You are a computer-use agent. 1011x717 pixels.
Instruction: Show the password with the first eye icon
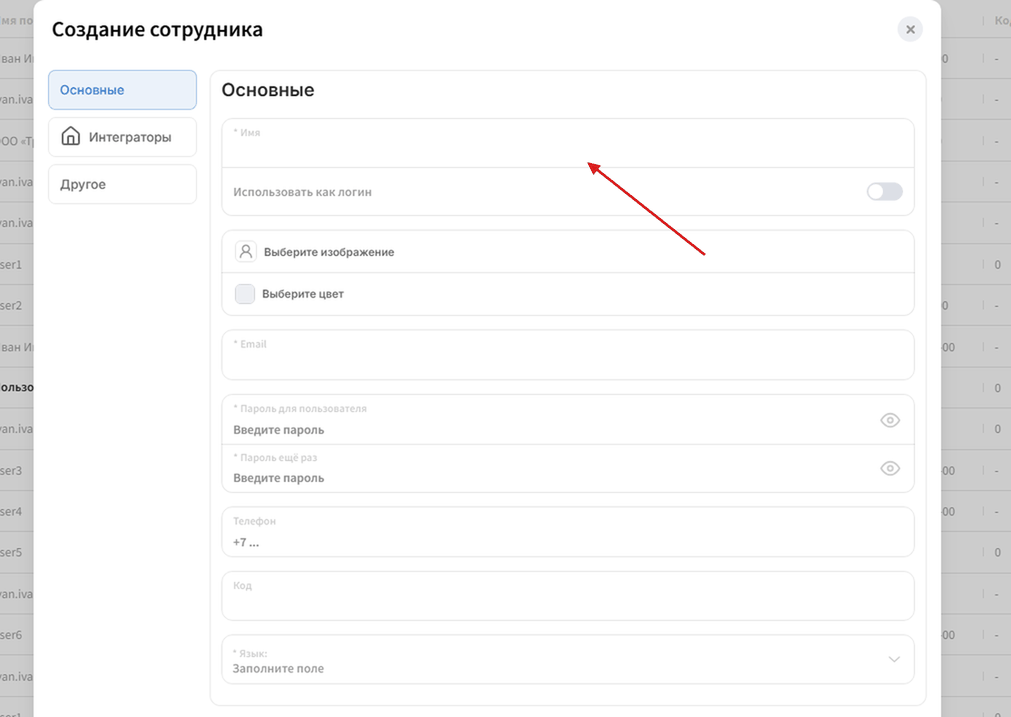tap(890, 420)
